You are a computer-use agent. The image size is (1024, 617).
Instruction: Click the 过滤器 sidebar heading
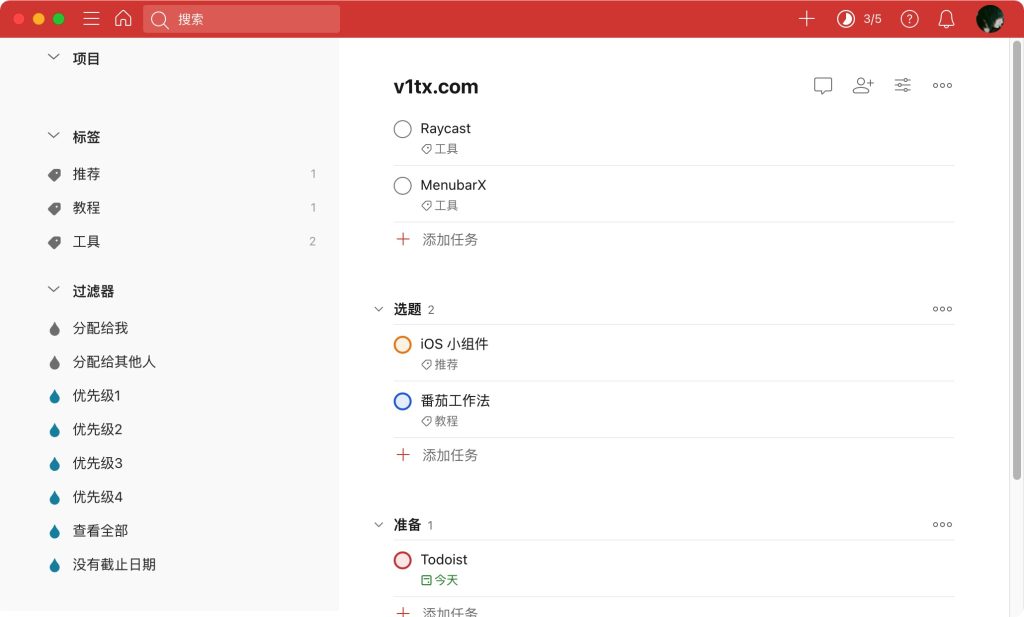(93, 291)
